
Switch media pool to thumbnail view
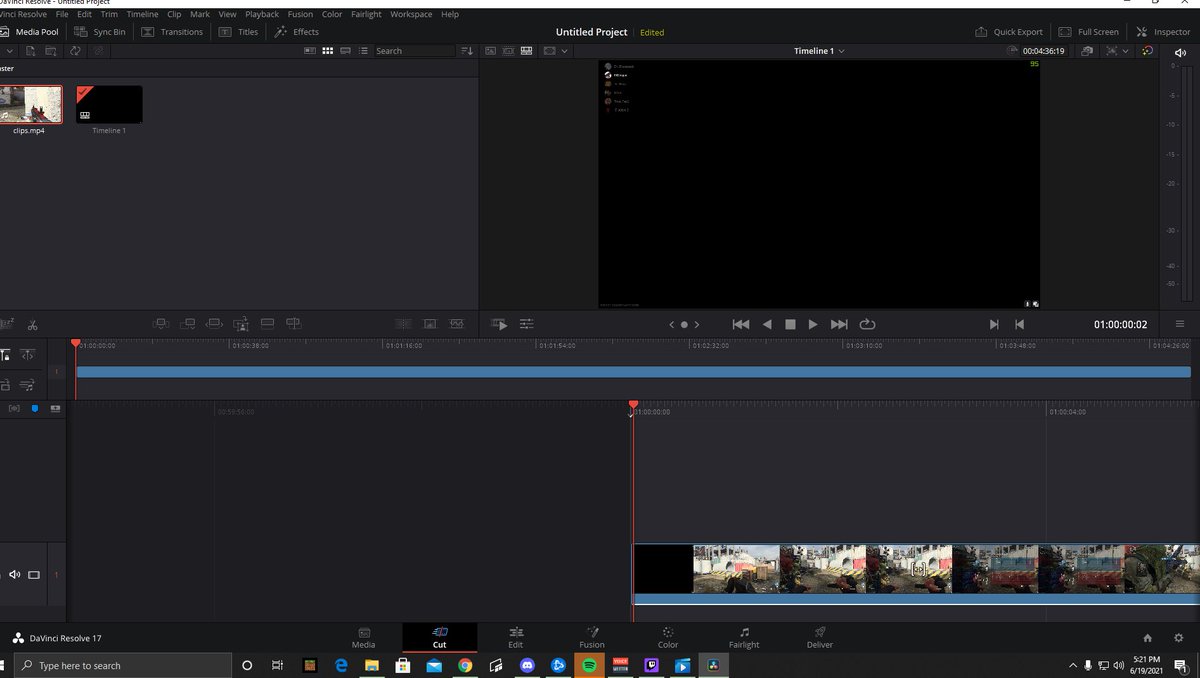click(327, 51)
